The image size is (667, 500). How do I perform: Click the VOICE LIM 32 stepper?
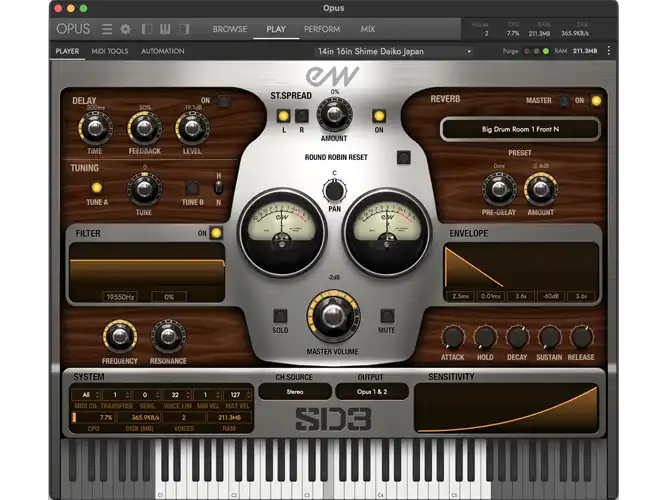[x=176, y=395]
